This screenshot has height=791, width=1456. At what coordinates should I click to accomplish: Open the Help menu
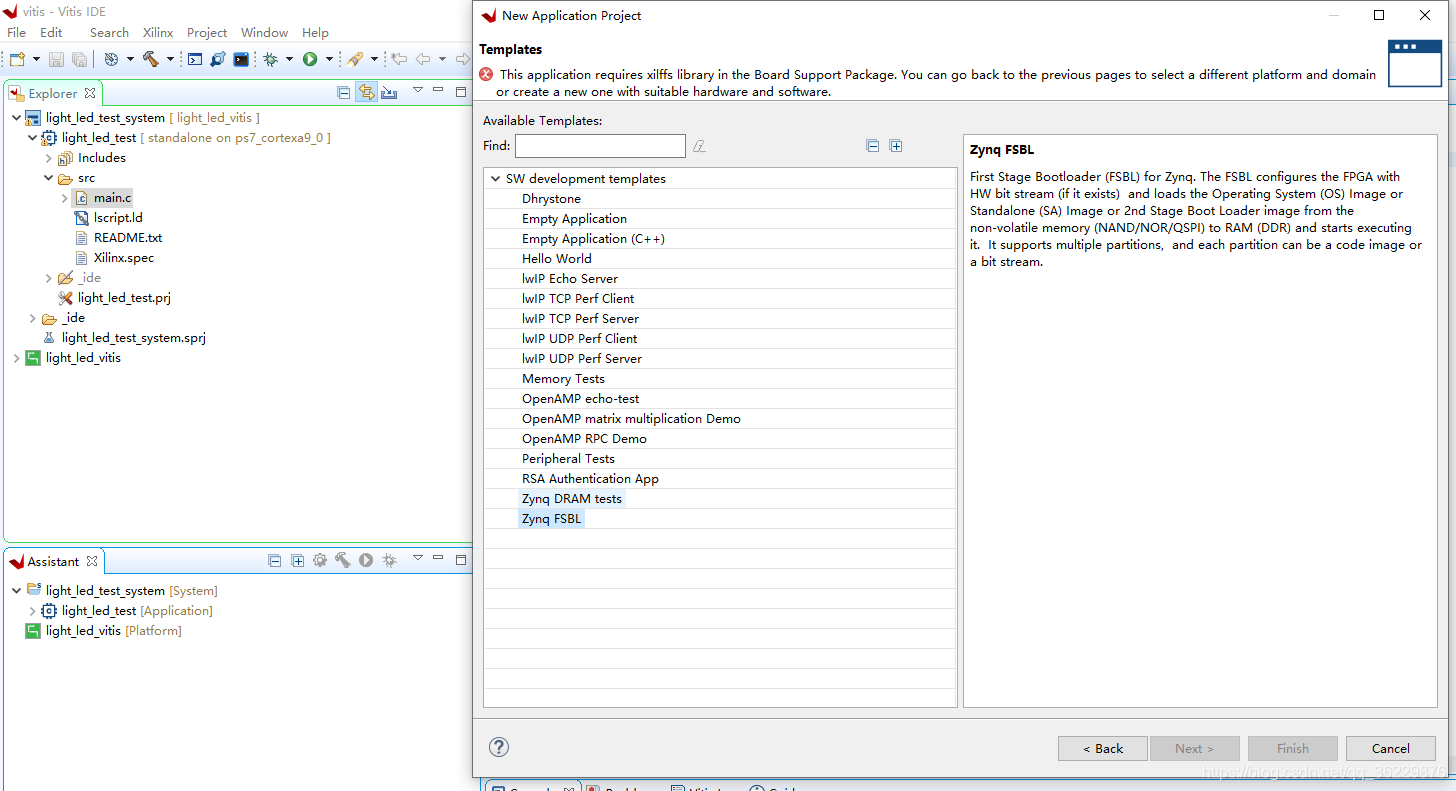tap(315, 33)
